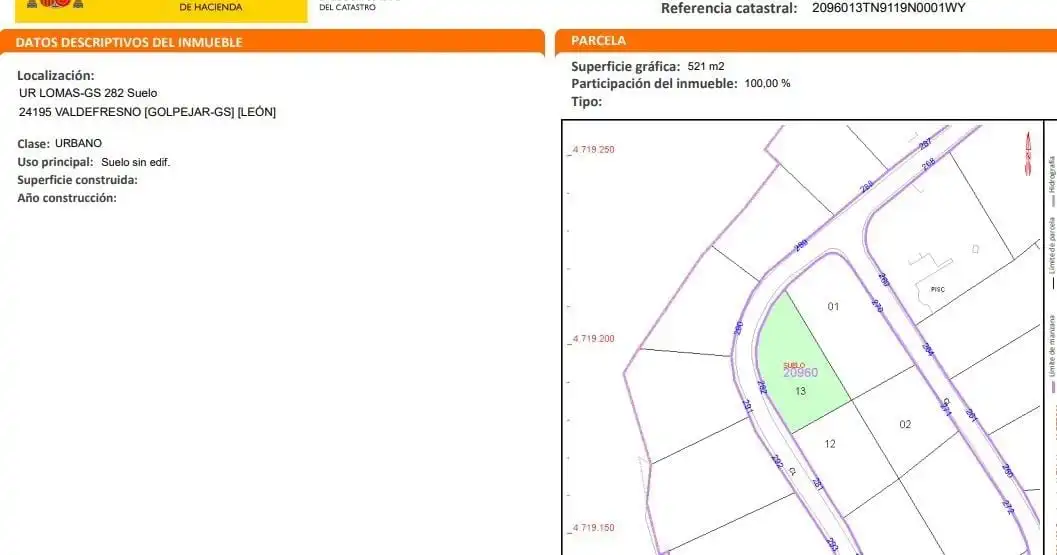Select parcel 12 on the map
The height and width of the screenshot is (555, 1057).
coord(830,444)
